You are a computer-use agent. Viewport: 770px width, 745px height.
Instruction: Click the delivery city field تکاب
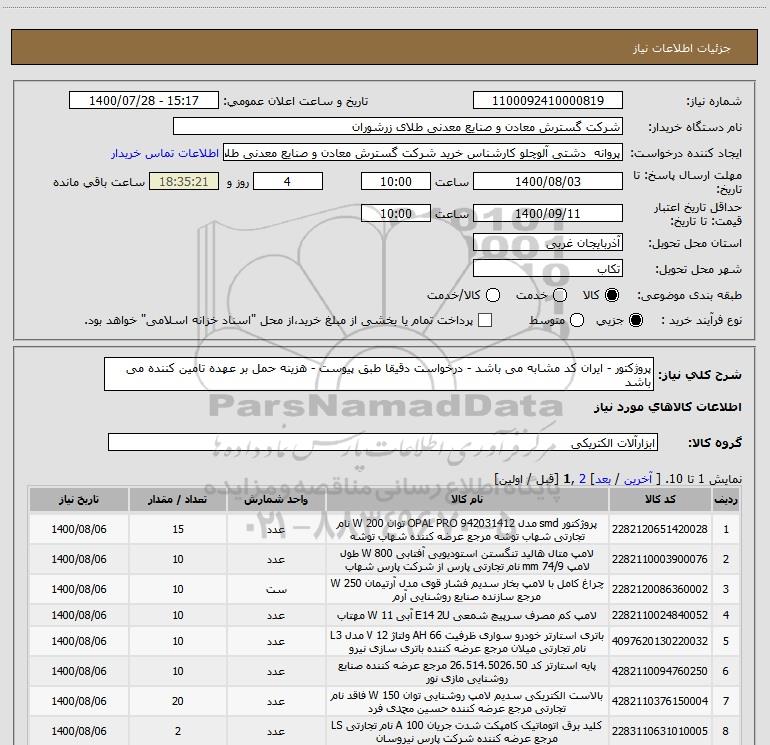click(x=548, y=269)
